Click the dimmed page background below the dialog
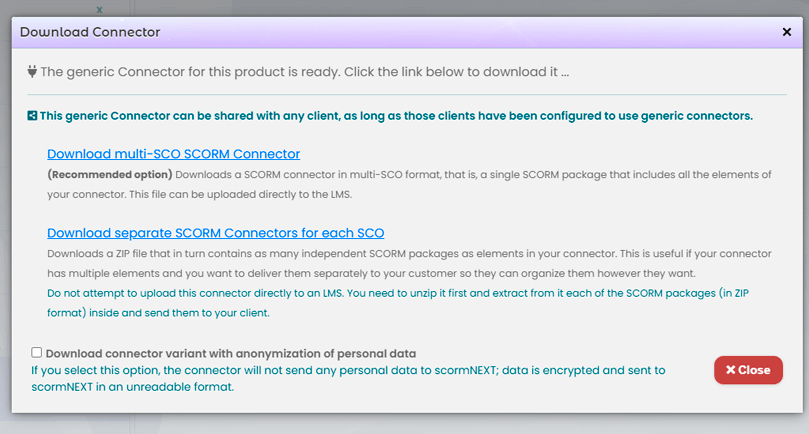The image size is (809, 434). click(x=404, y=424)
